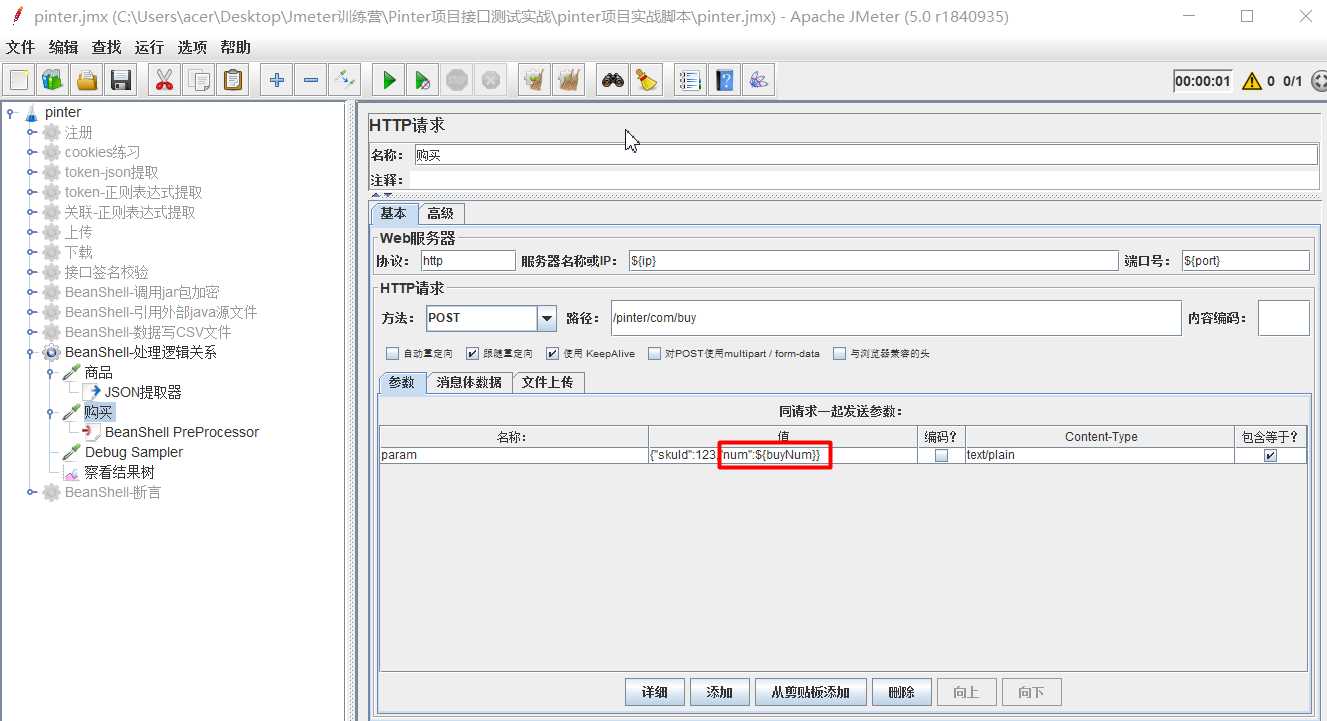
Task: Click the 服务器名称或IP field
Action: click(x=873, y=260)
